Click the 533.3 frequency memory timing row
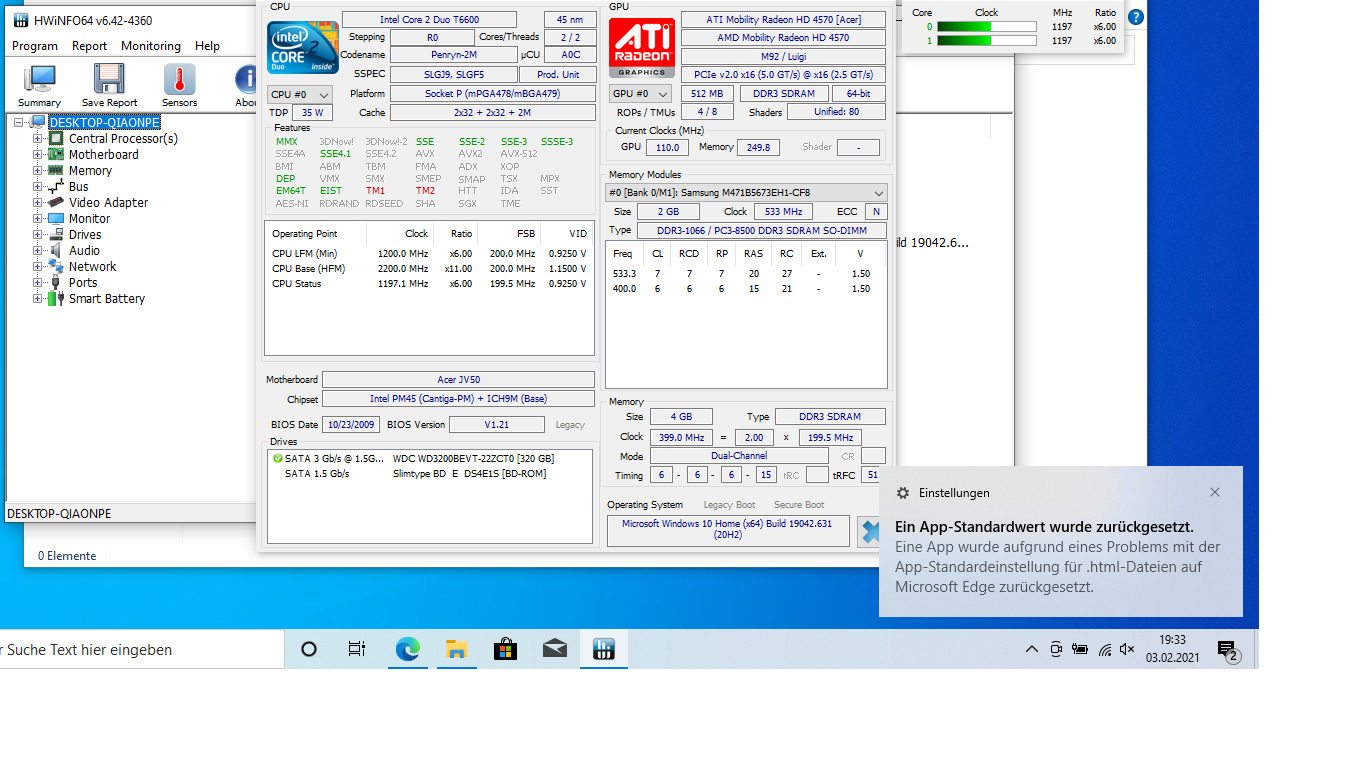Viewport: 1366px width, 768px height. pyautogui.click(x=745, y=273)
